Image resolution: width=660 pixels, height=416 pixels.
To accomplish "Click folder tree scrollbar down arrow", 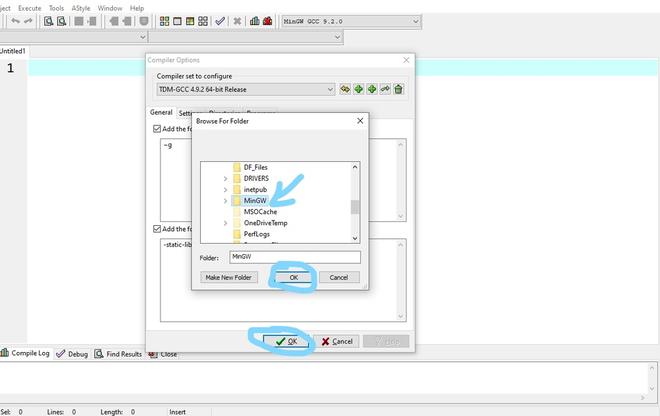I will [x=355, y=238].
